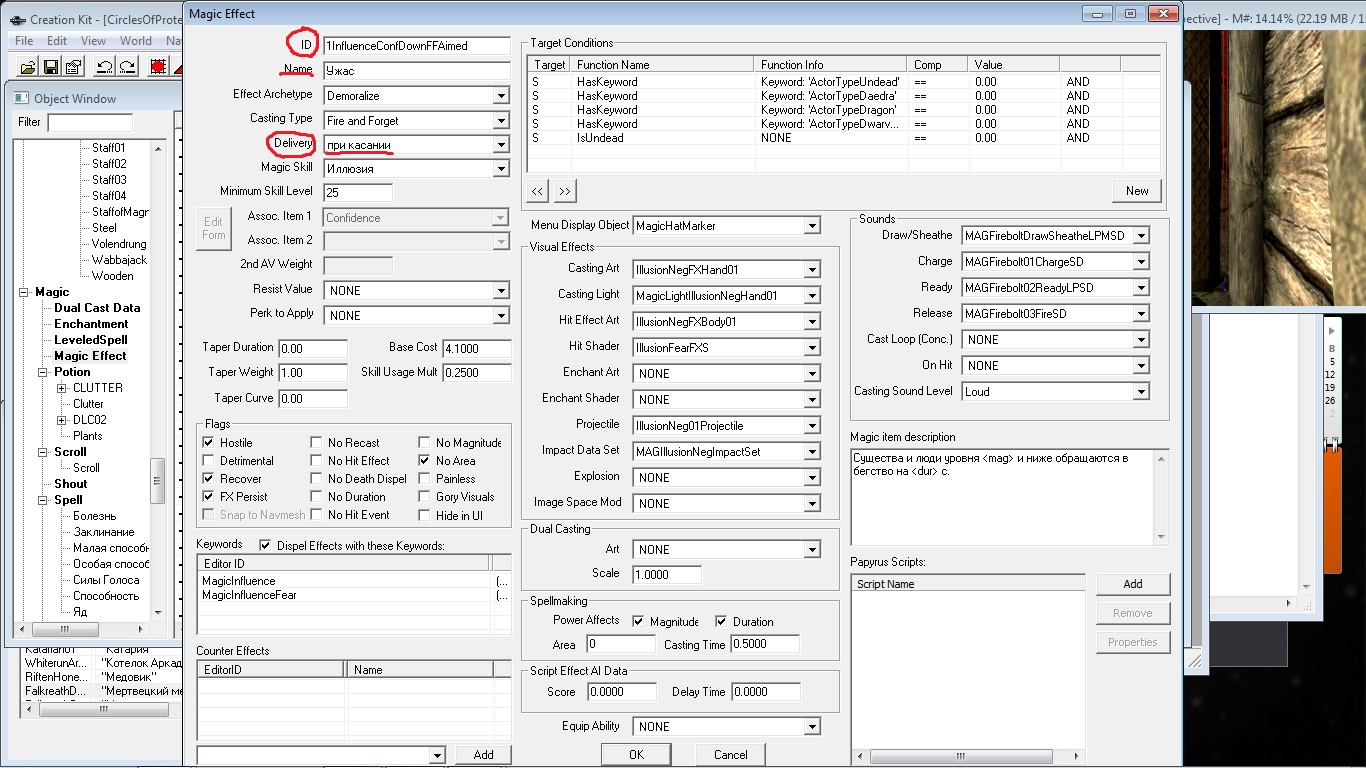Click previous condition '<<' arrow button
The width and height of the screenshot is (1366, 768).
click(x=538, y=191)
